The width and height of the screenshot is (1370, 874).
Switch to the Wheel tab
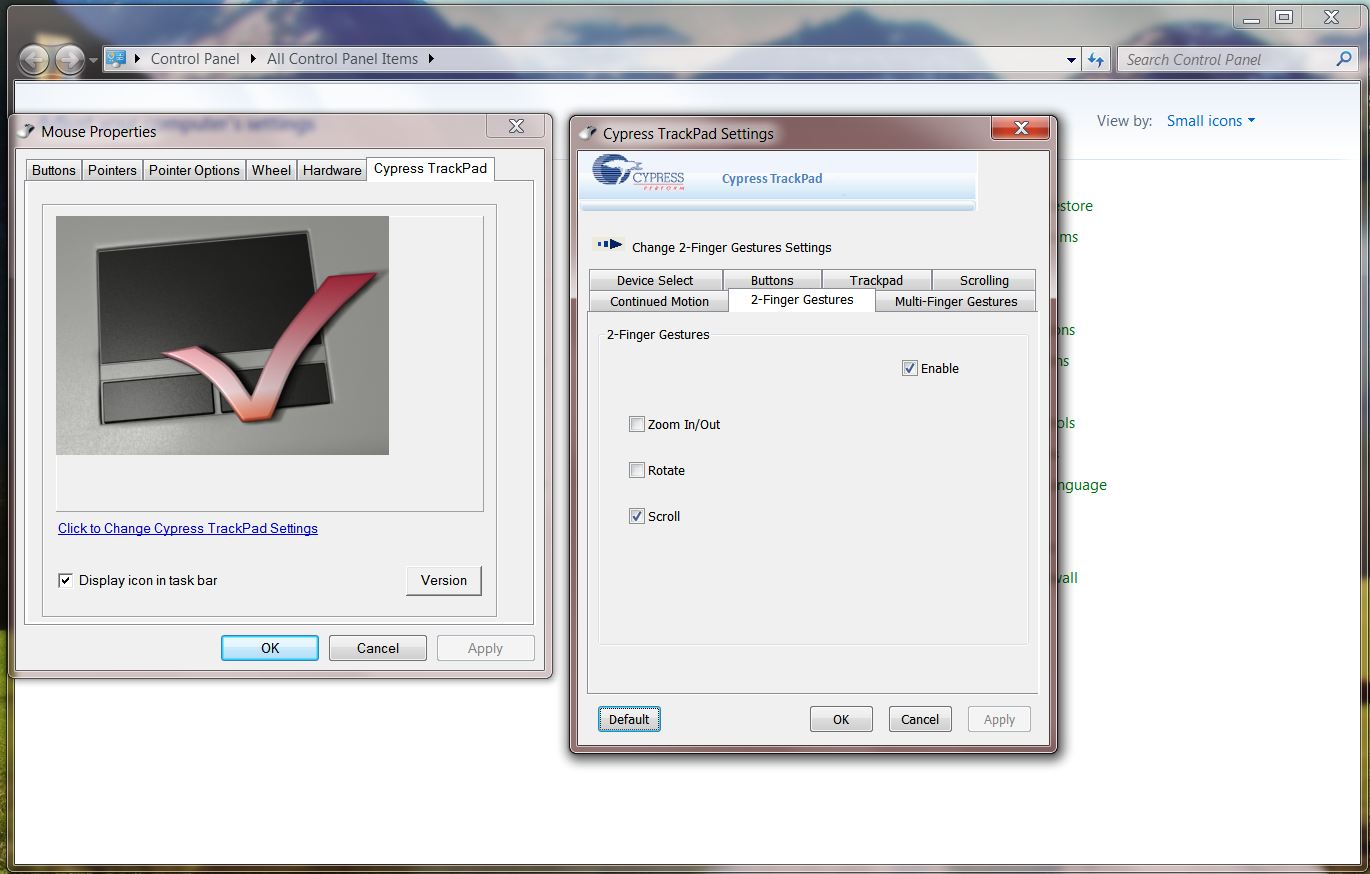pyautogui.click(x=271, y=170)
